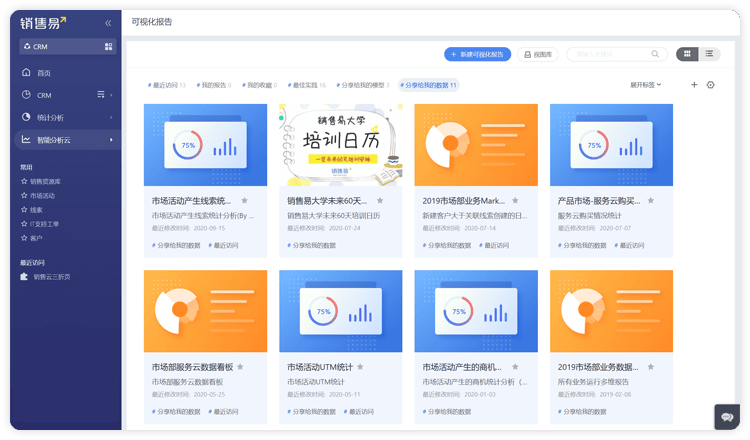Favorite the 2019市场部业务数据 report star

coord(651,367)
